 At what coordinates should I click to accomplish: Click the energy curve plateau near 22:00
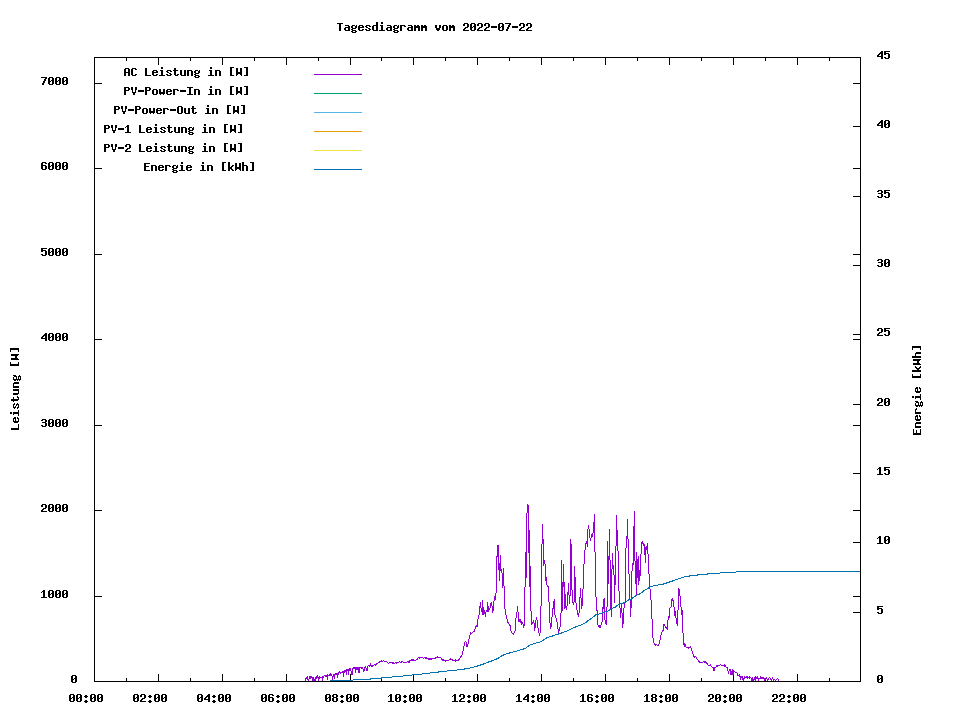point(790,571)
